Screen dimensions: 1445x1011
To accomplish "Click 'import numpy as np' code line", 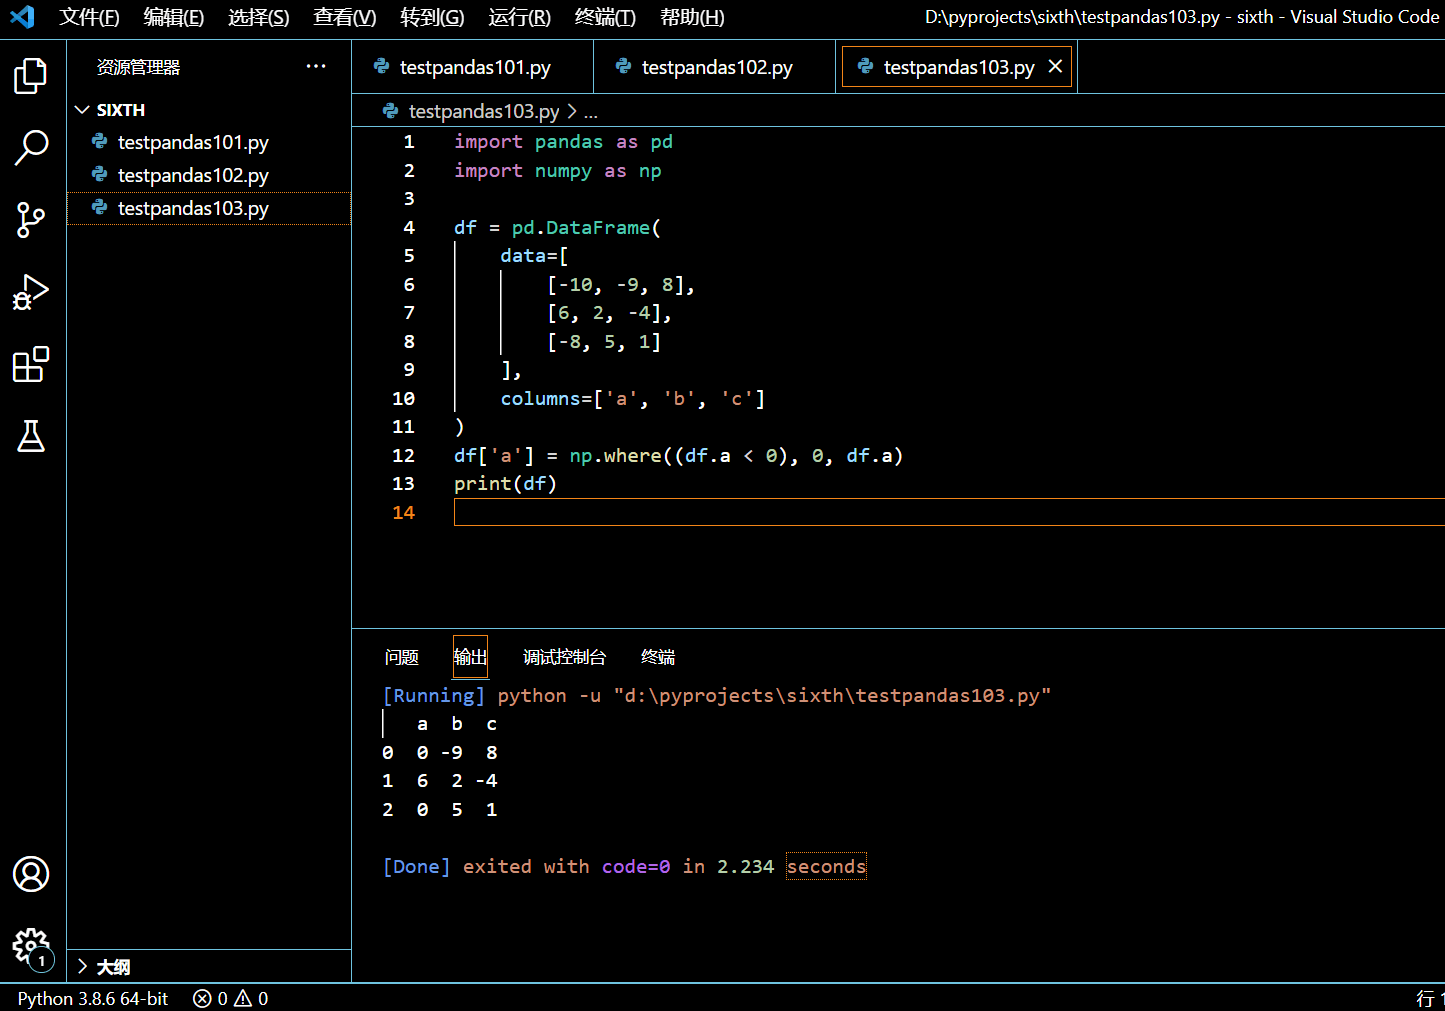I will point(558,171).
